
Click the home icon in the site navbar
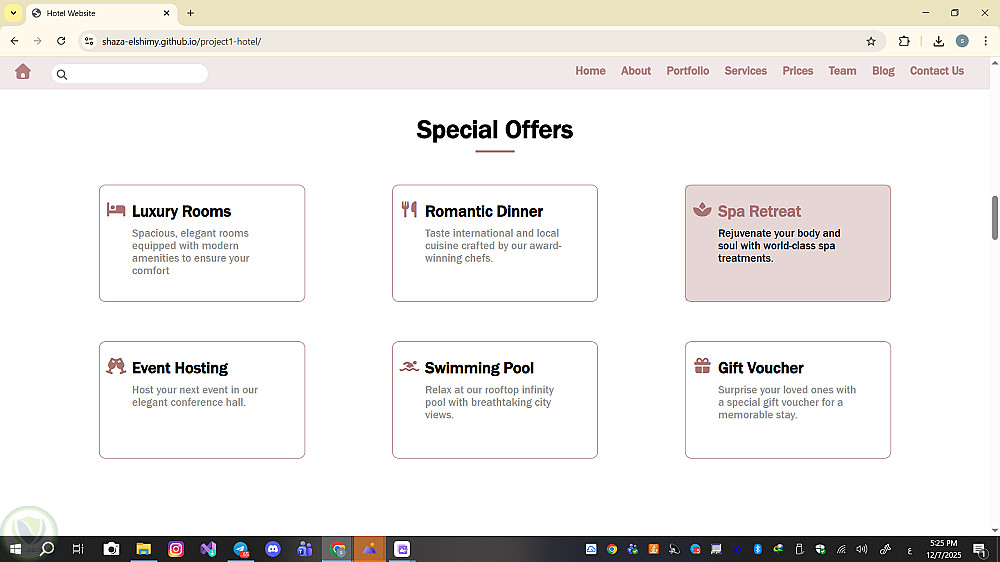pyautogui.click(x=23, y=71)
